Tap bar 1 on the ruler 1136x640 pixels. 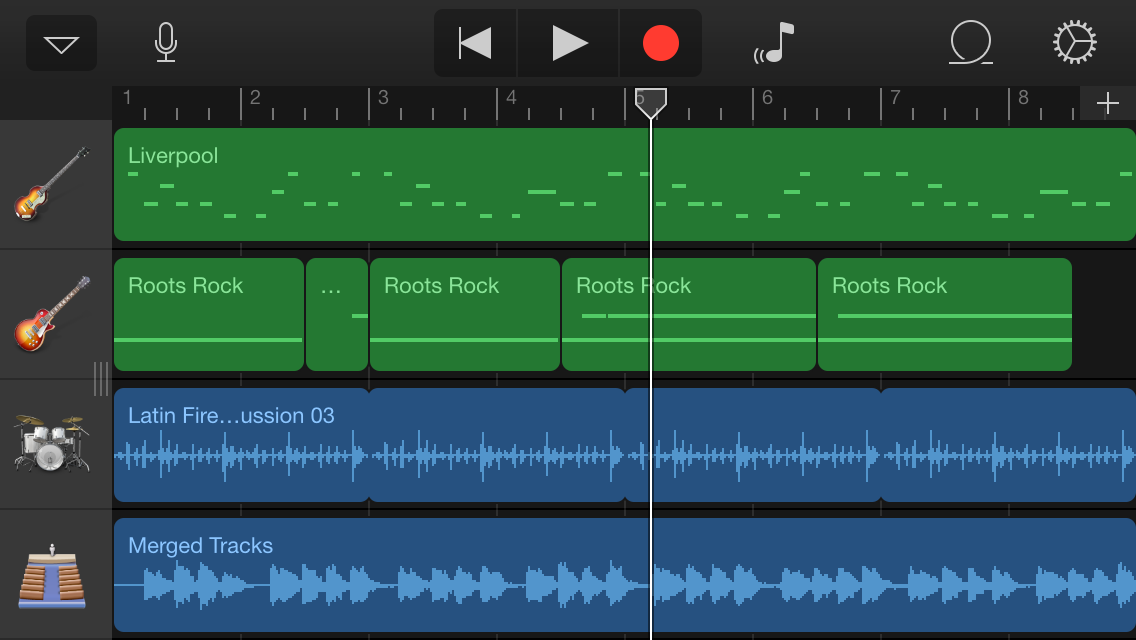tap(128, 97)
